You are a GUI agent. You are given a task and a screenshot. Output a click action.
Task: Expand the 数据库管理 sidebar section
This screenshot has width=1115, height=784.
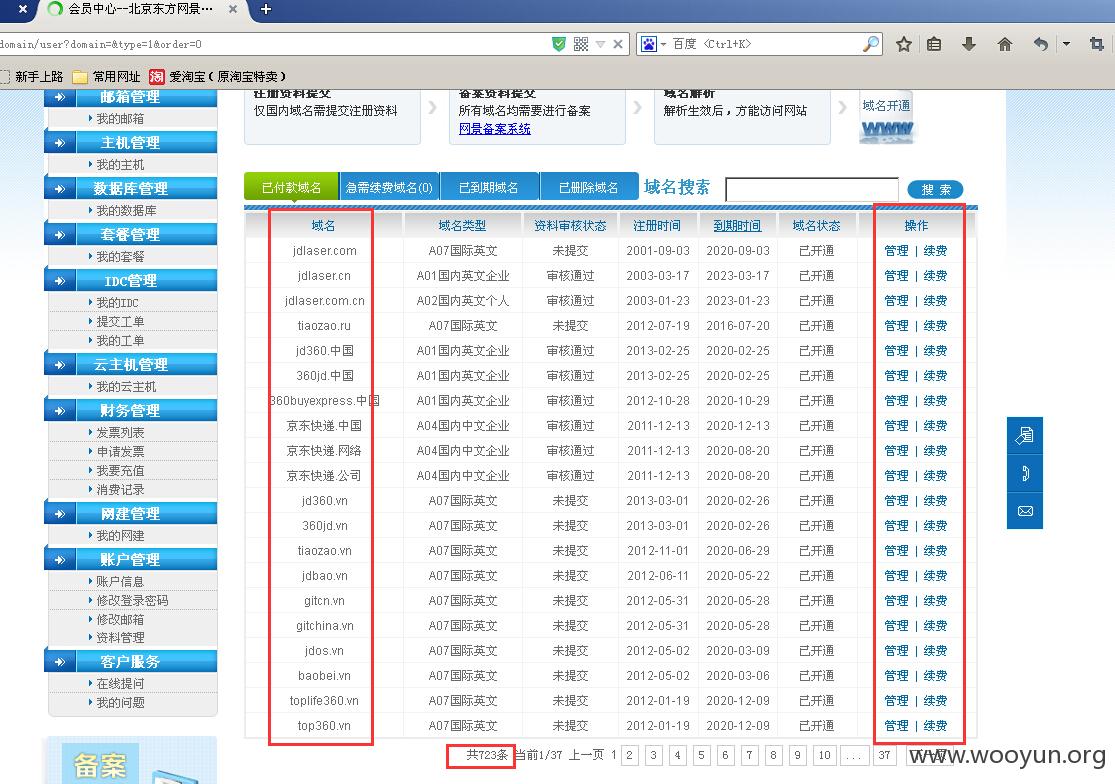131,188
